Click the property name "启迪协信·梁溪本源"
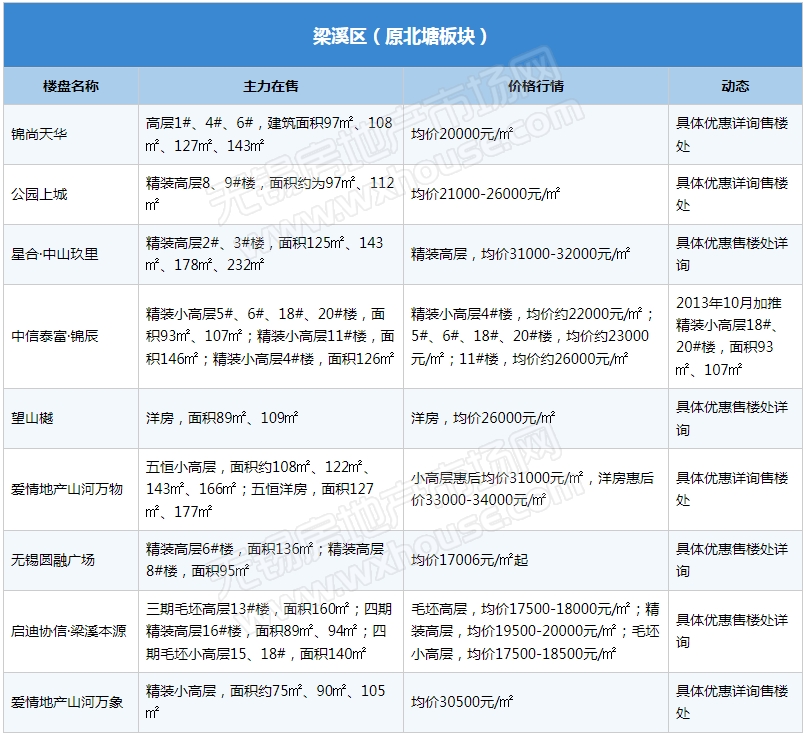Image resolution: width=806 pixels, height=738 pixels. click(x=68, y=631)
